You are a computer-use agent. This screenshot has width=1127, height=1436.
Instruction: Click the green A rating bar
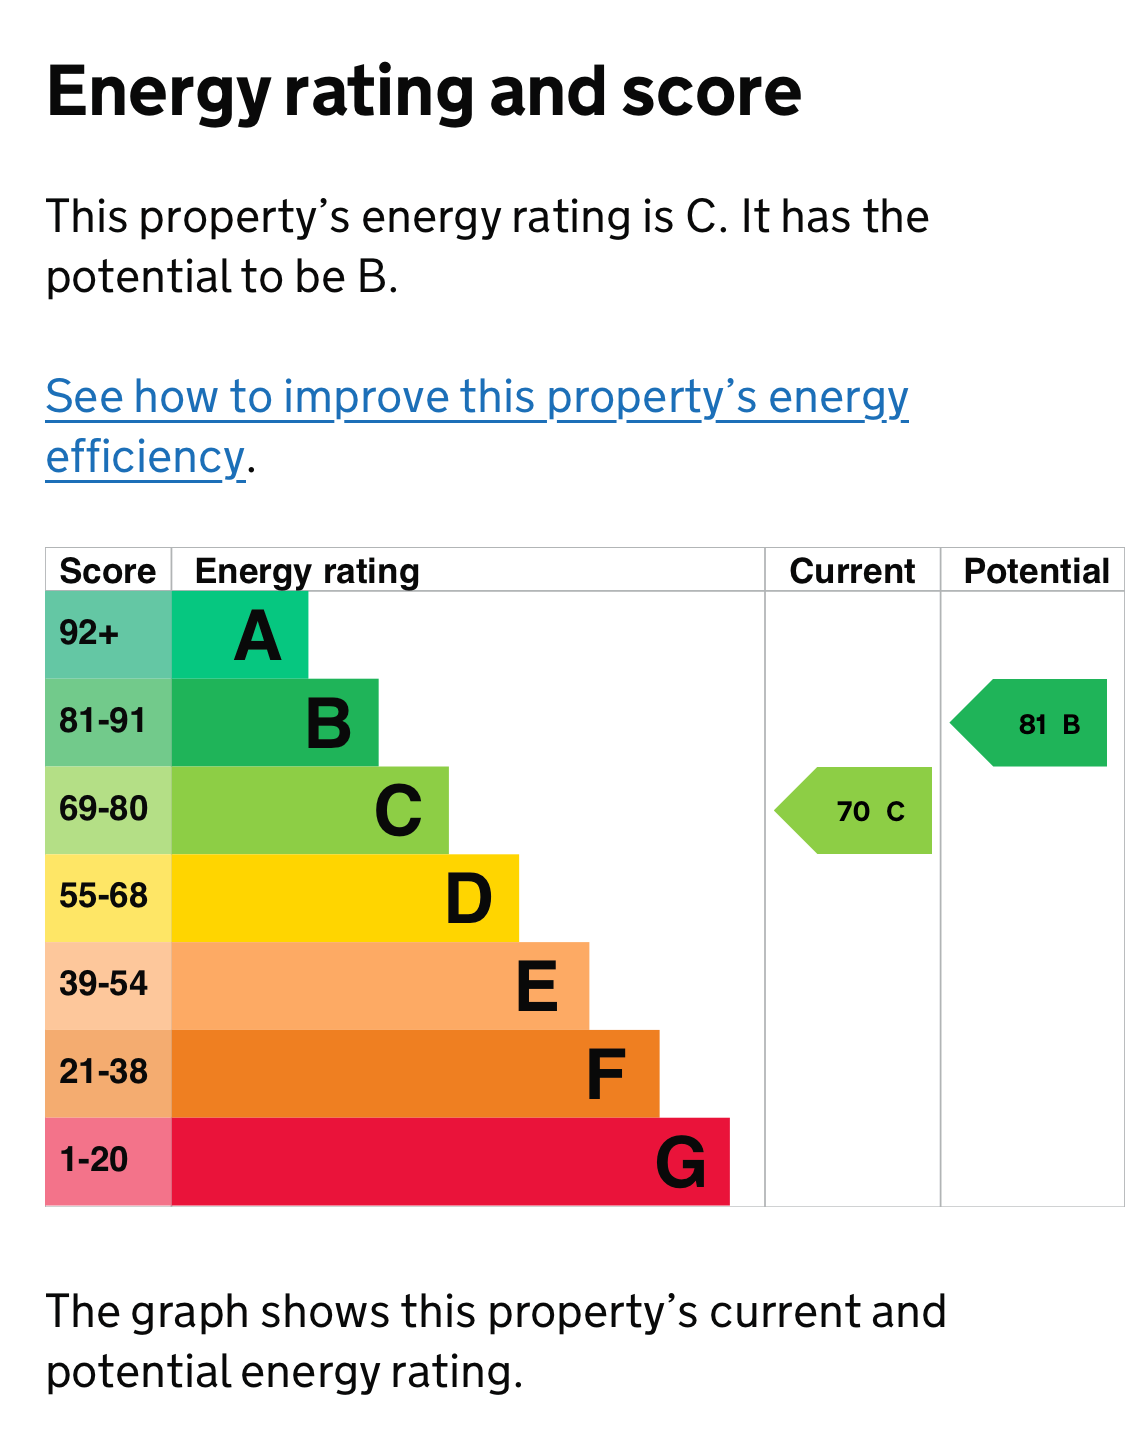tap(240, 635)
